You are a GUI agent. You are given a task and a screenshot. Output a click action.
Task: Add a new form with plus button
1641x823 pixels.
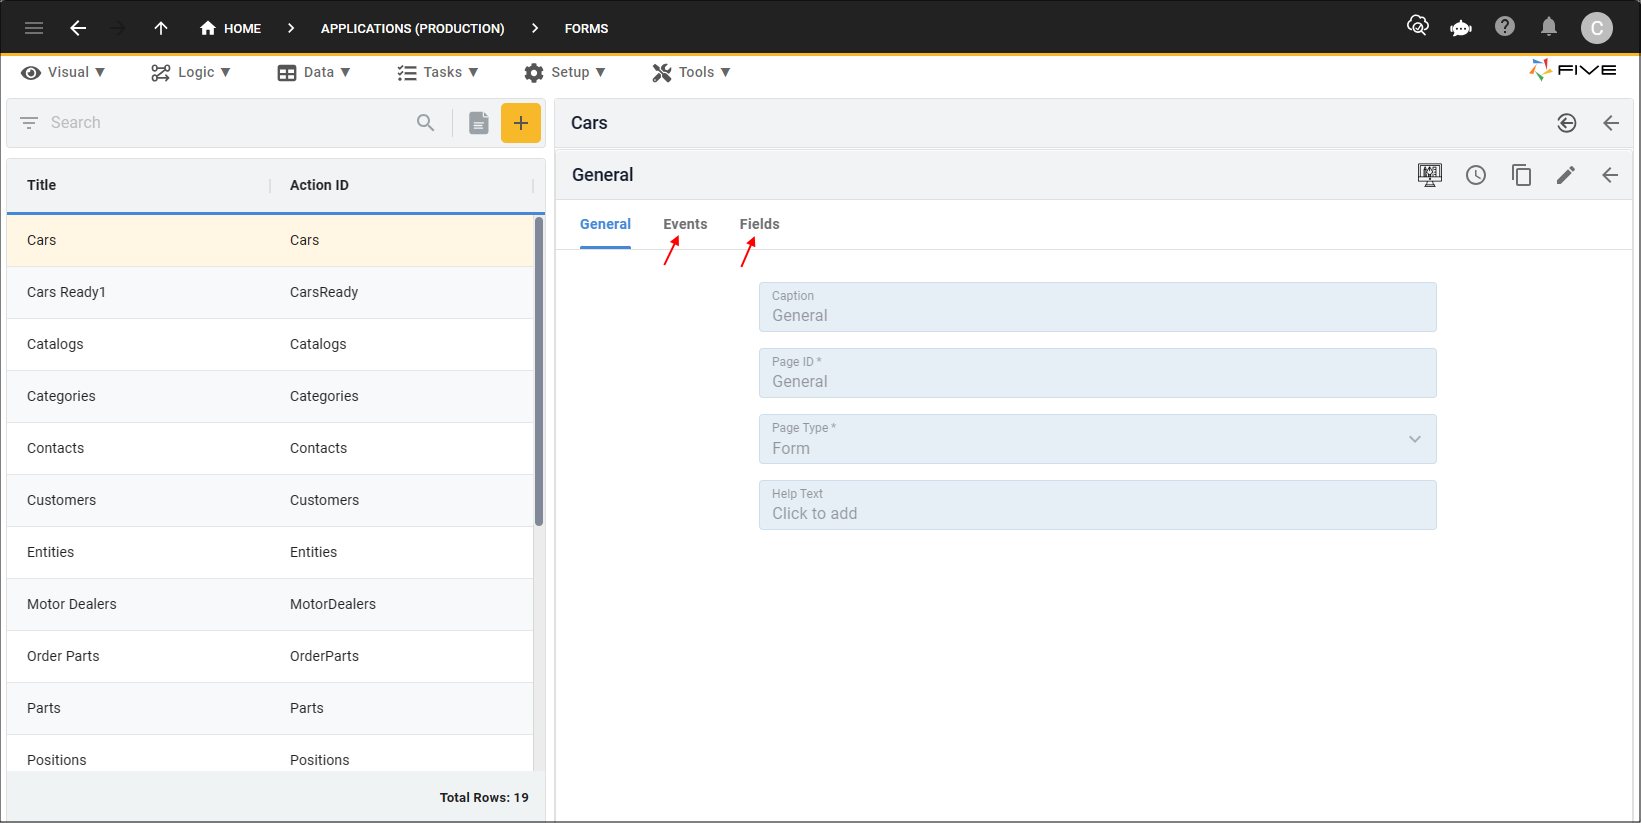[x=521, y=123]
